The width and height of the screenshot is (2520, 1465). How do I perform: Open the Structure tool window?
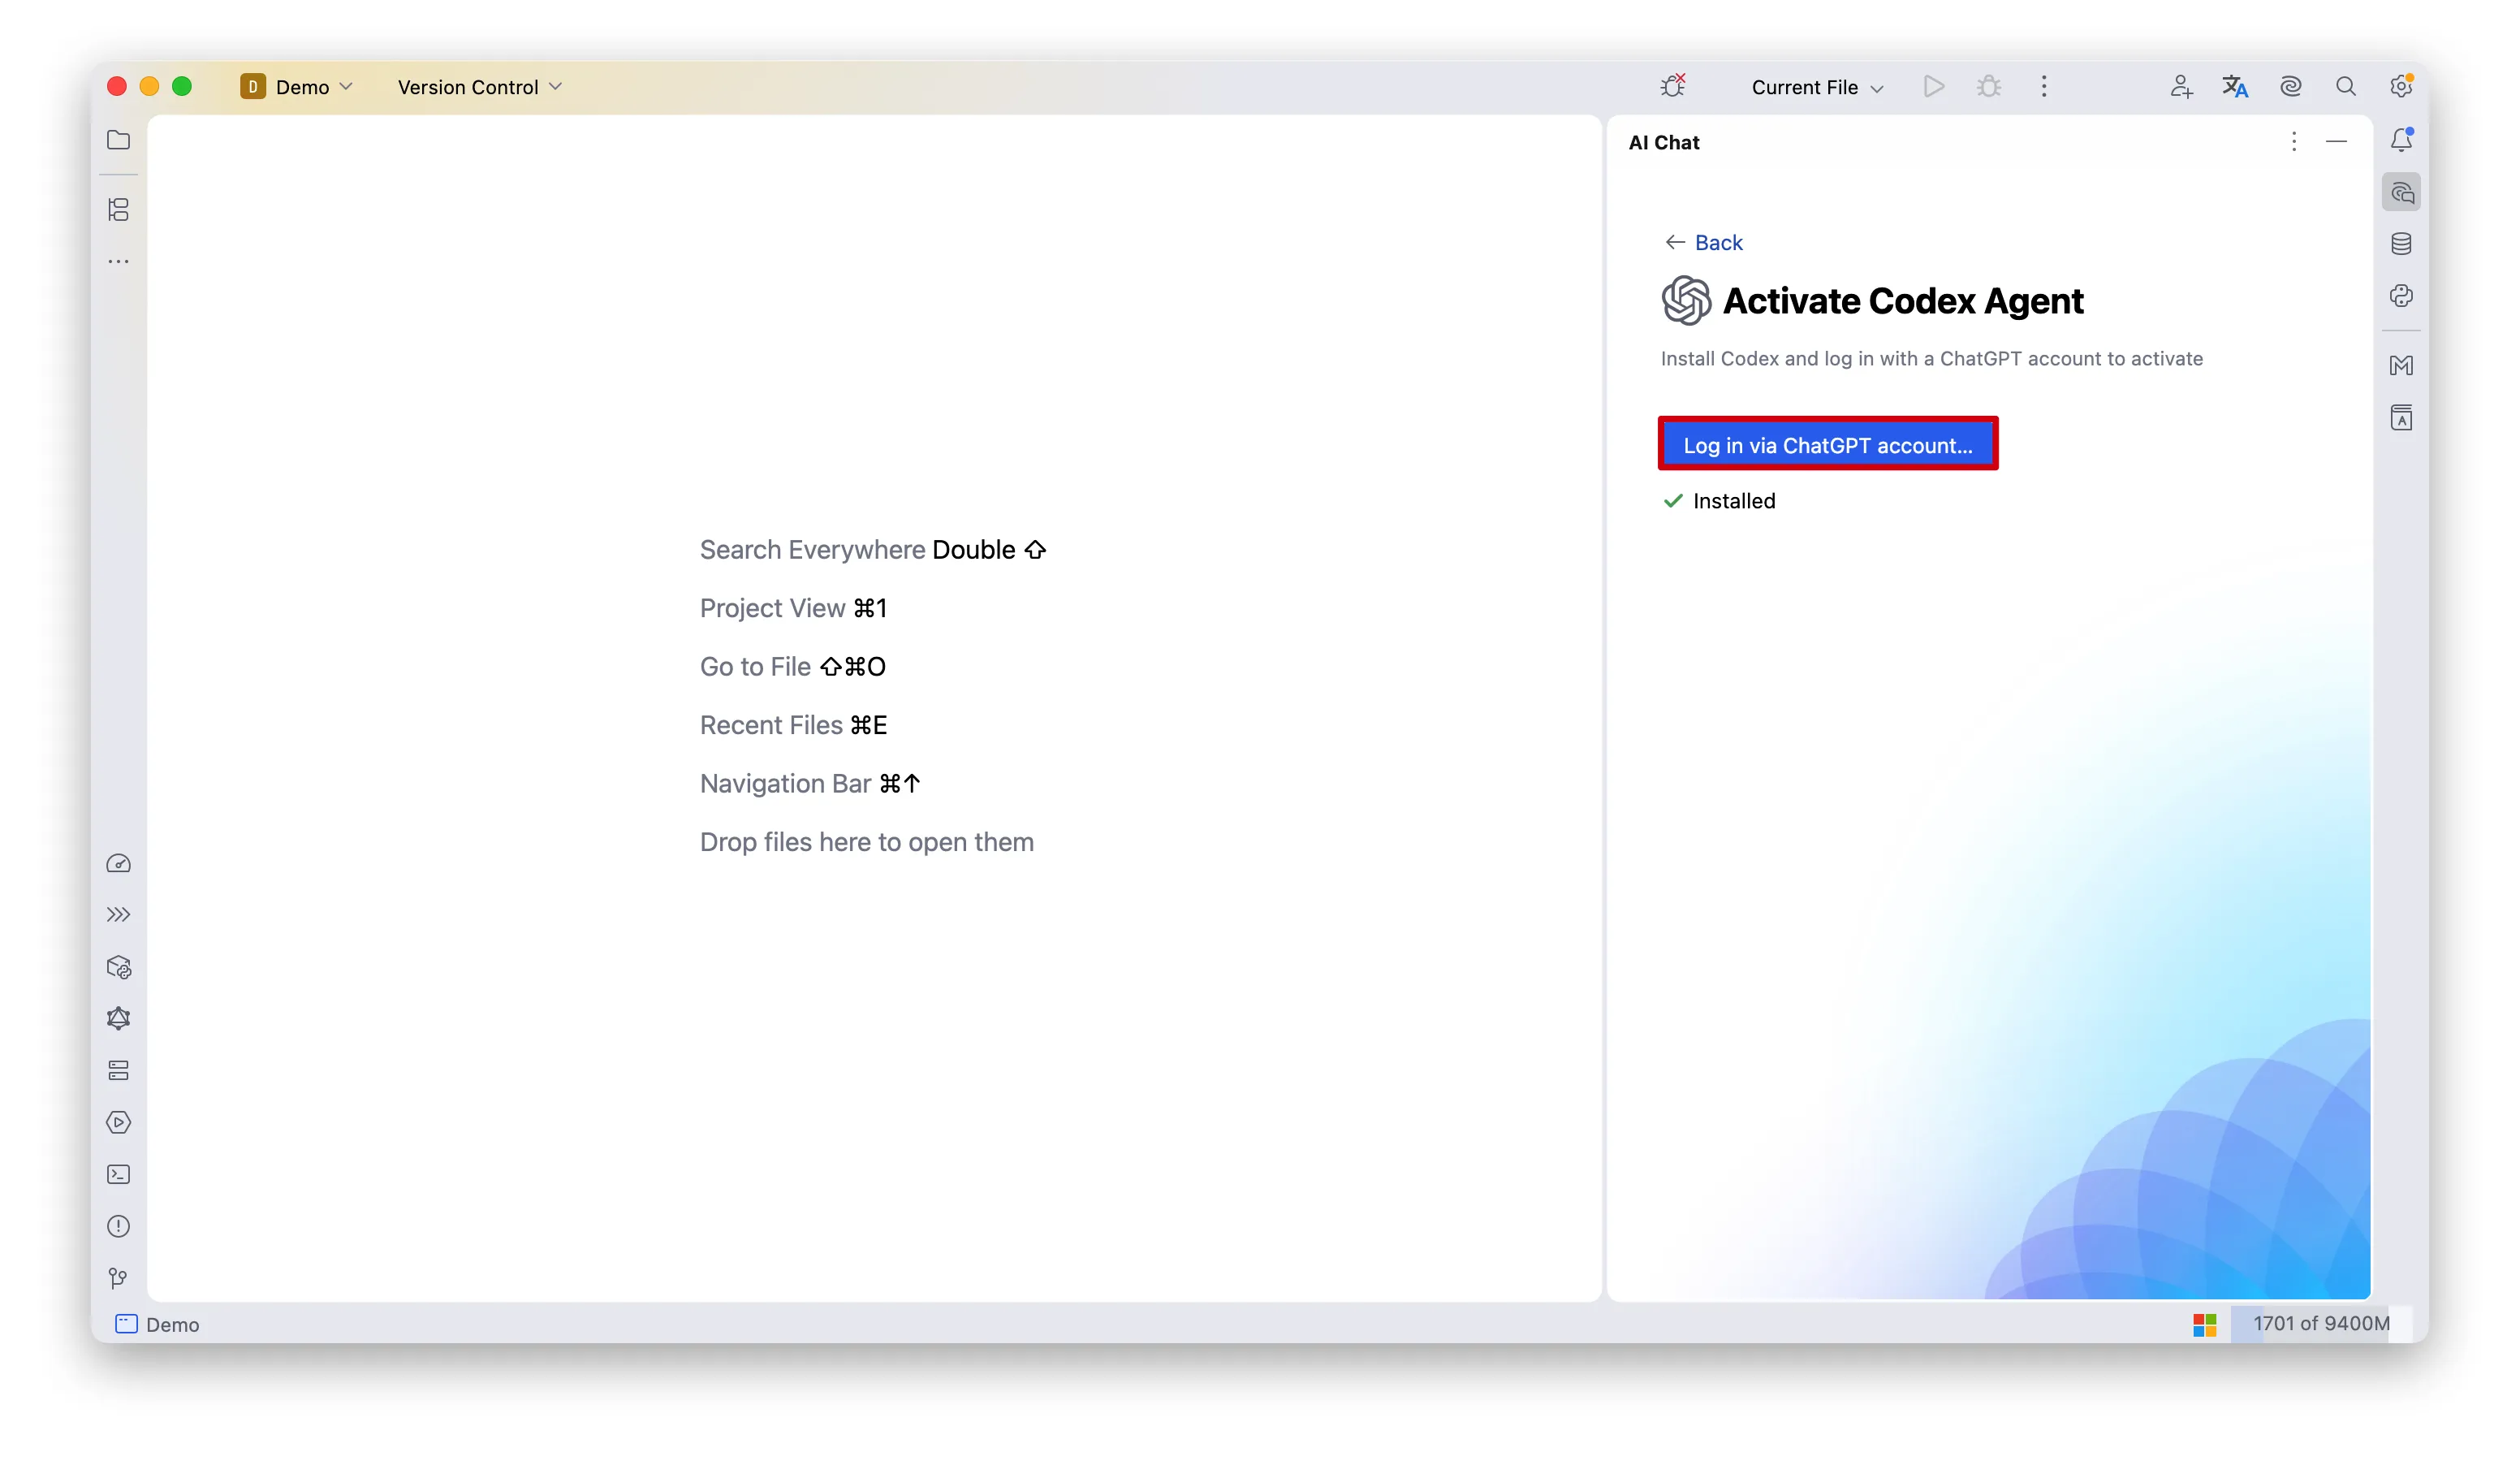point(118,209)
